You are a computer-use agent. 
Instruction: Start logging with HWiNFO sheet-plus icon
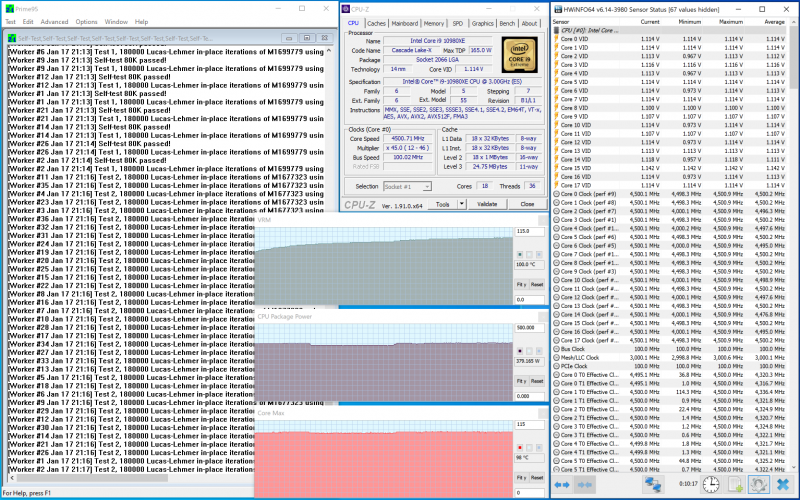coord(735,484)
